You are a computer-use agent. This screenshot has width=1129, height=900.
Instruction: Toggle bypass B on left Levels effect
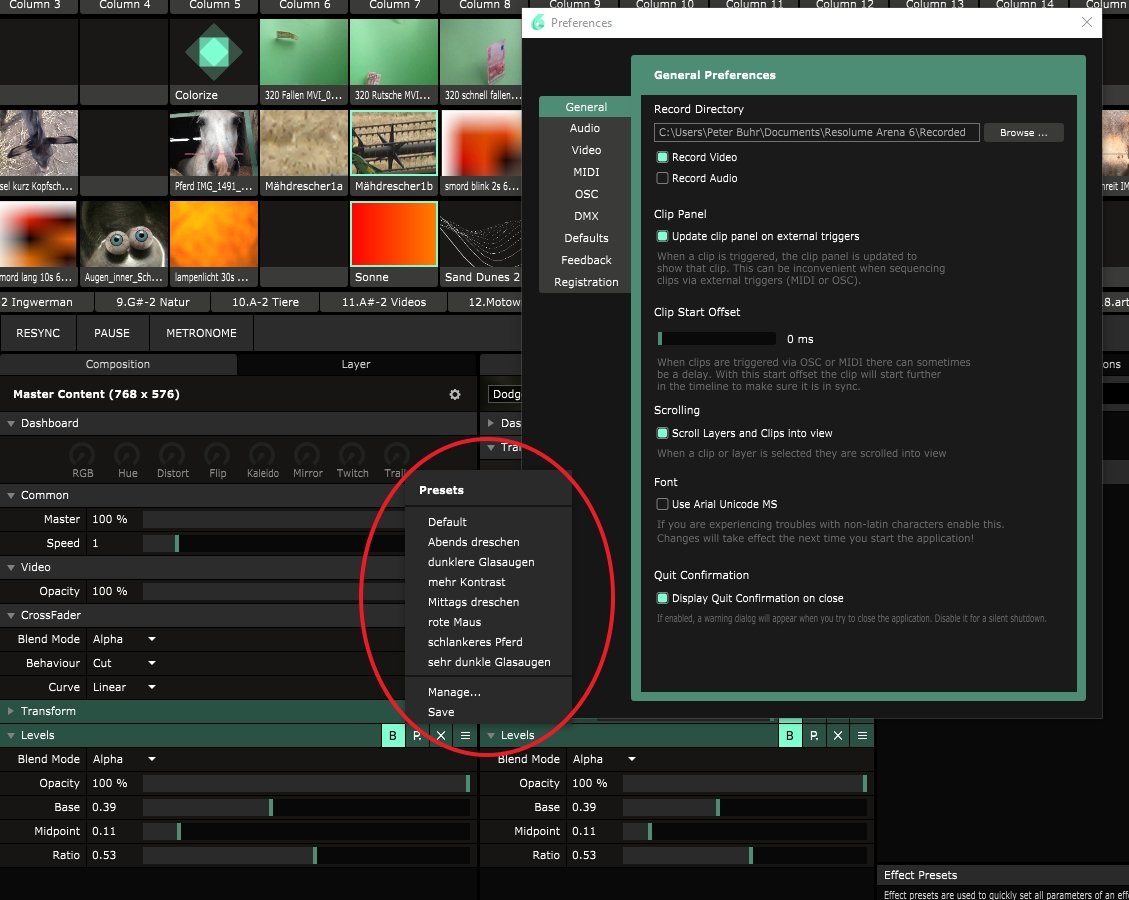(x=392, y=736)
